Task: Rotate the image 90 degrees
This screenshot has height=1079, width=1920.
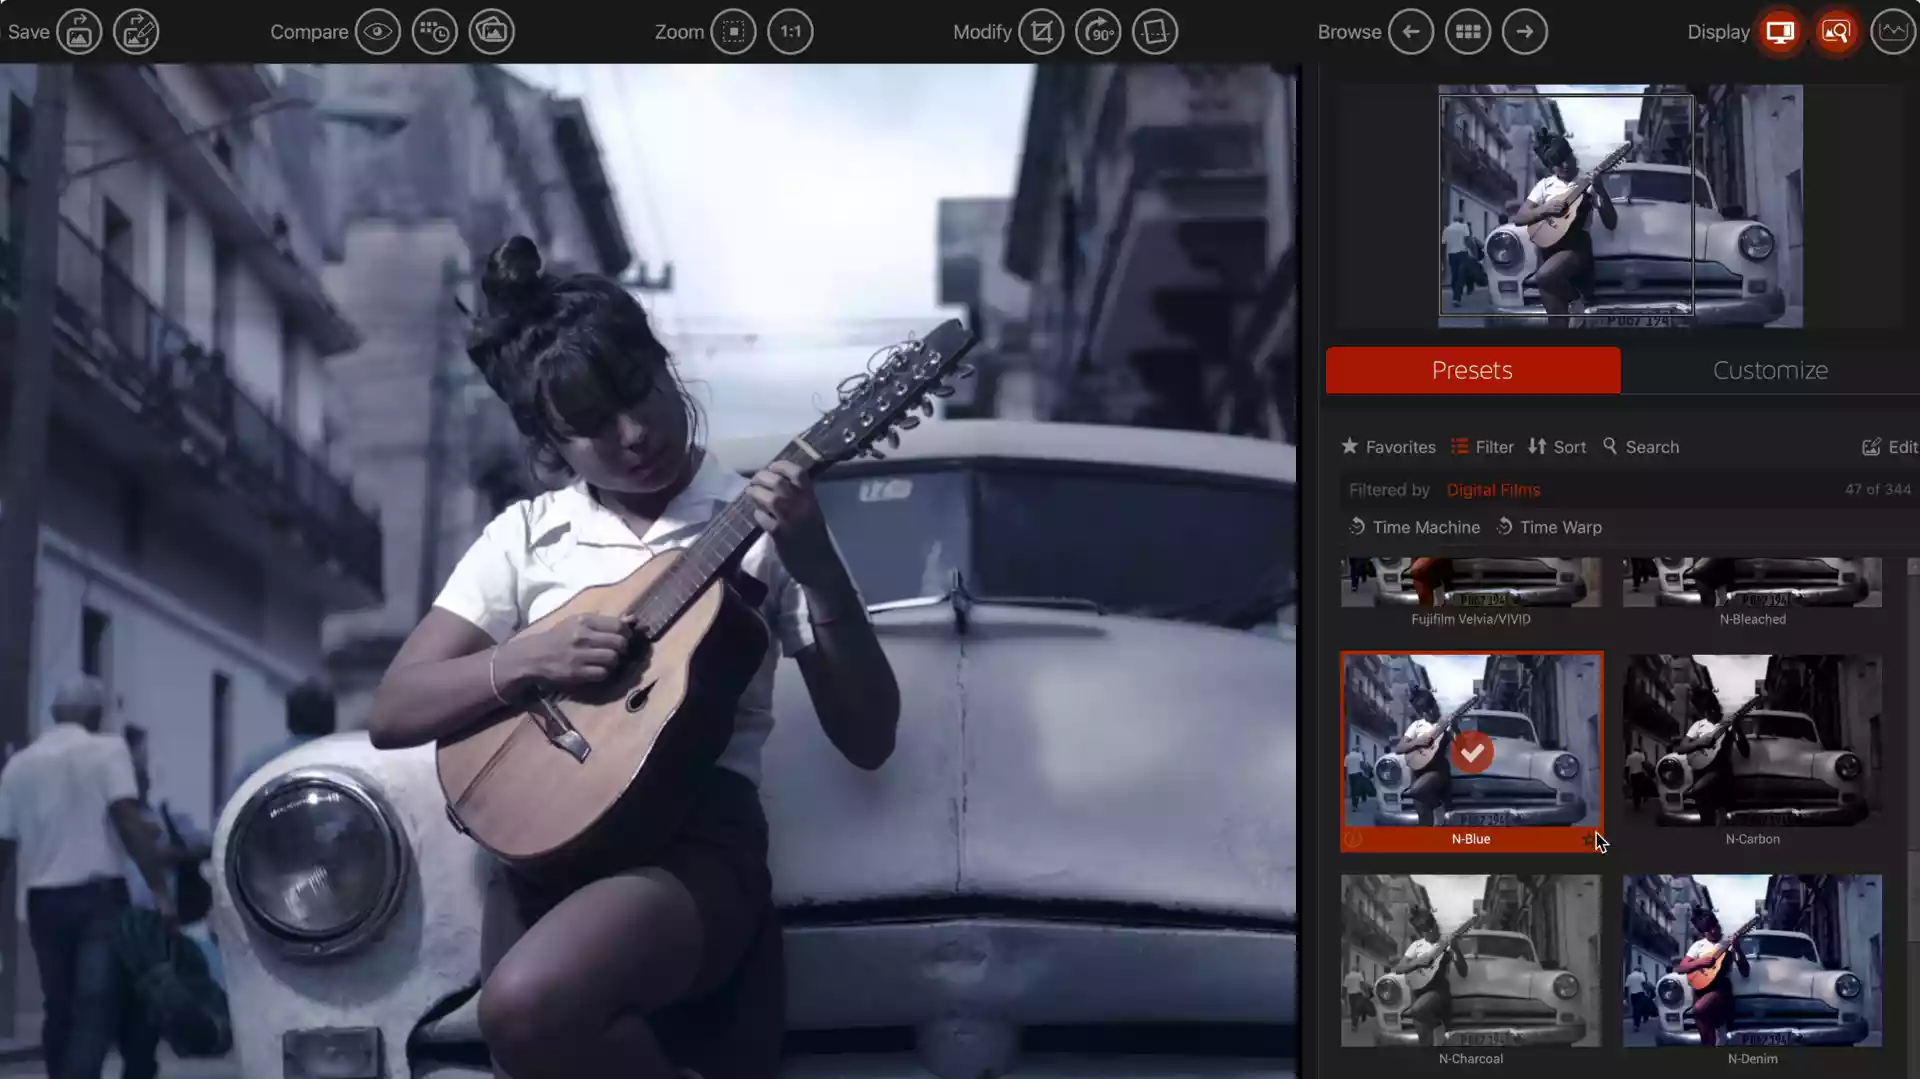Action: point(1098,32)
